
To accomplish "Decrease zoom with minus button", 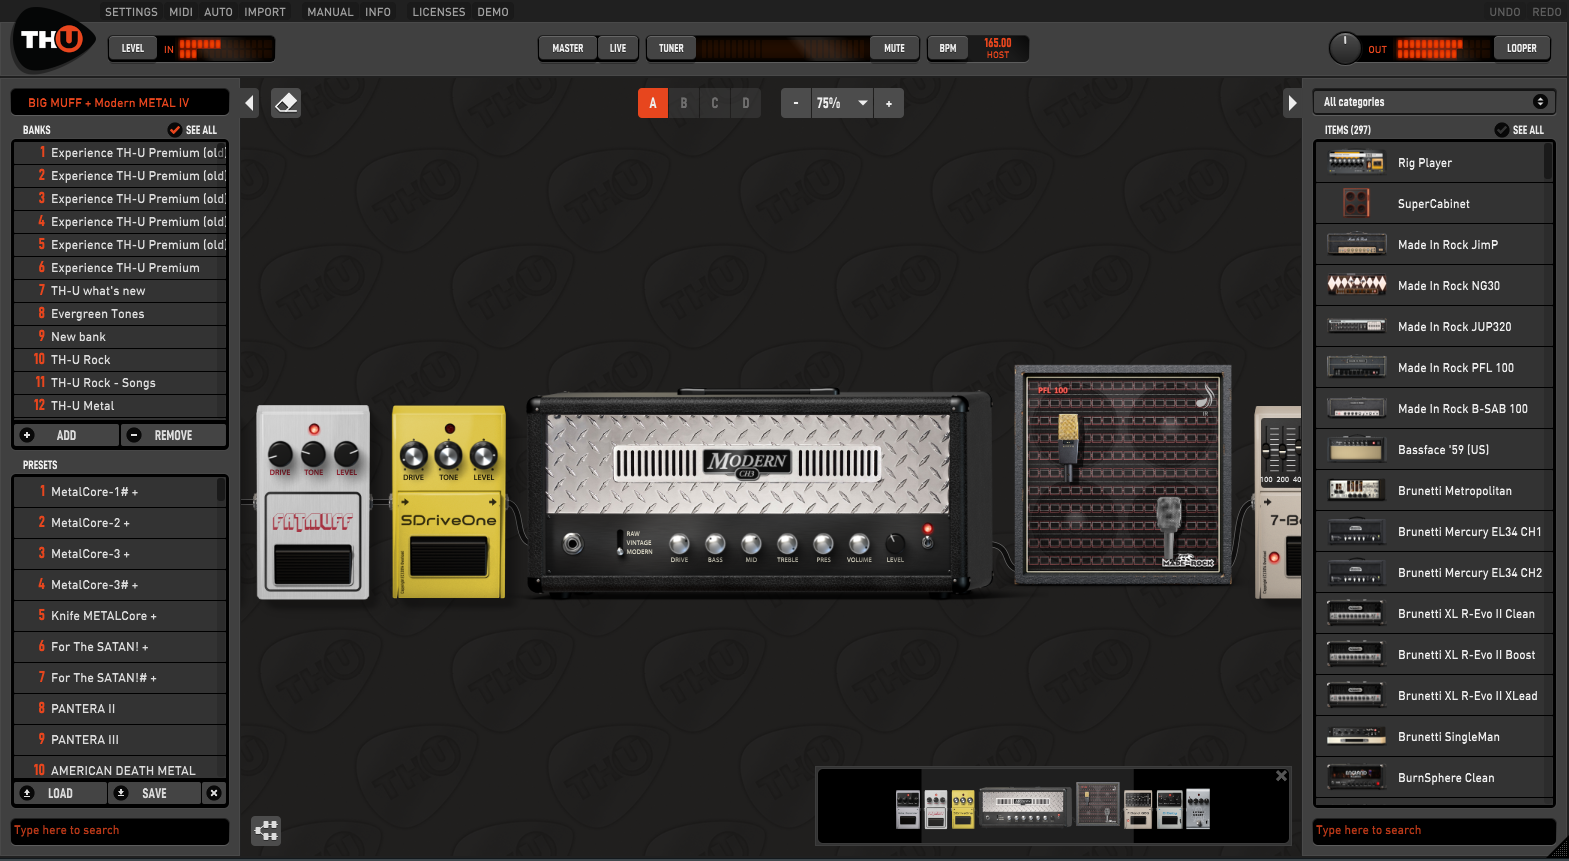I will click(796, 103).
